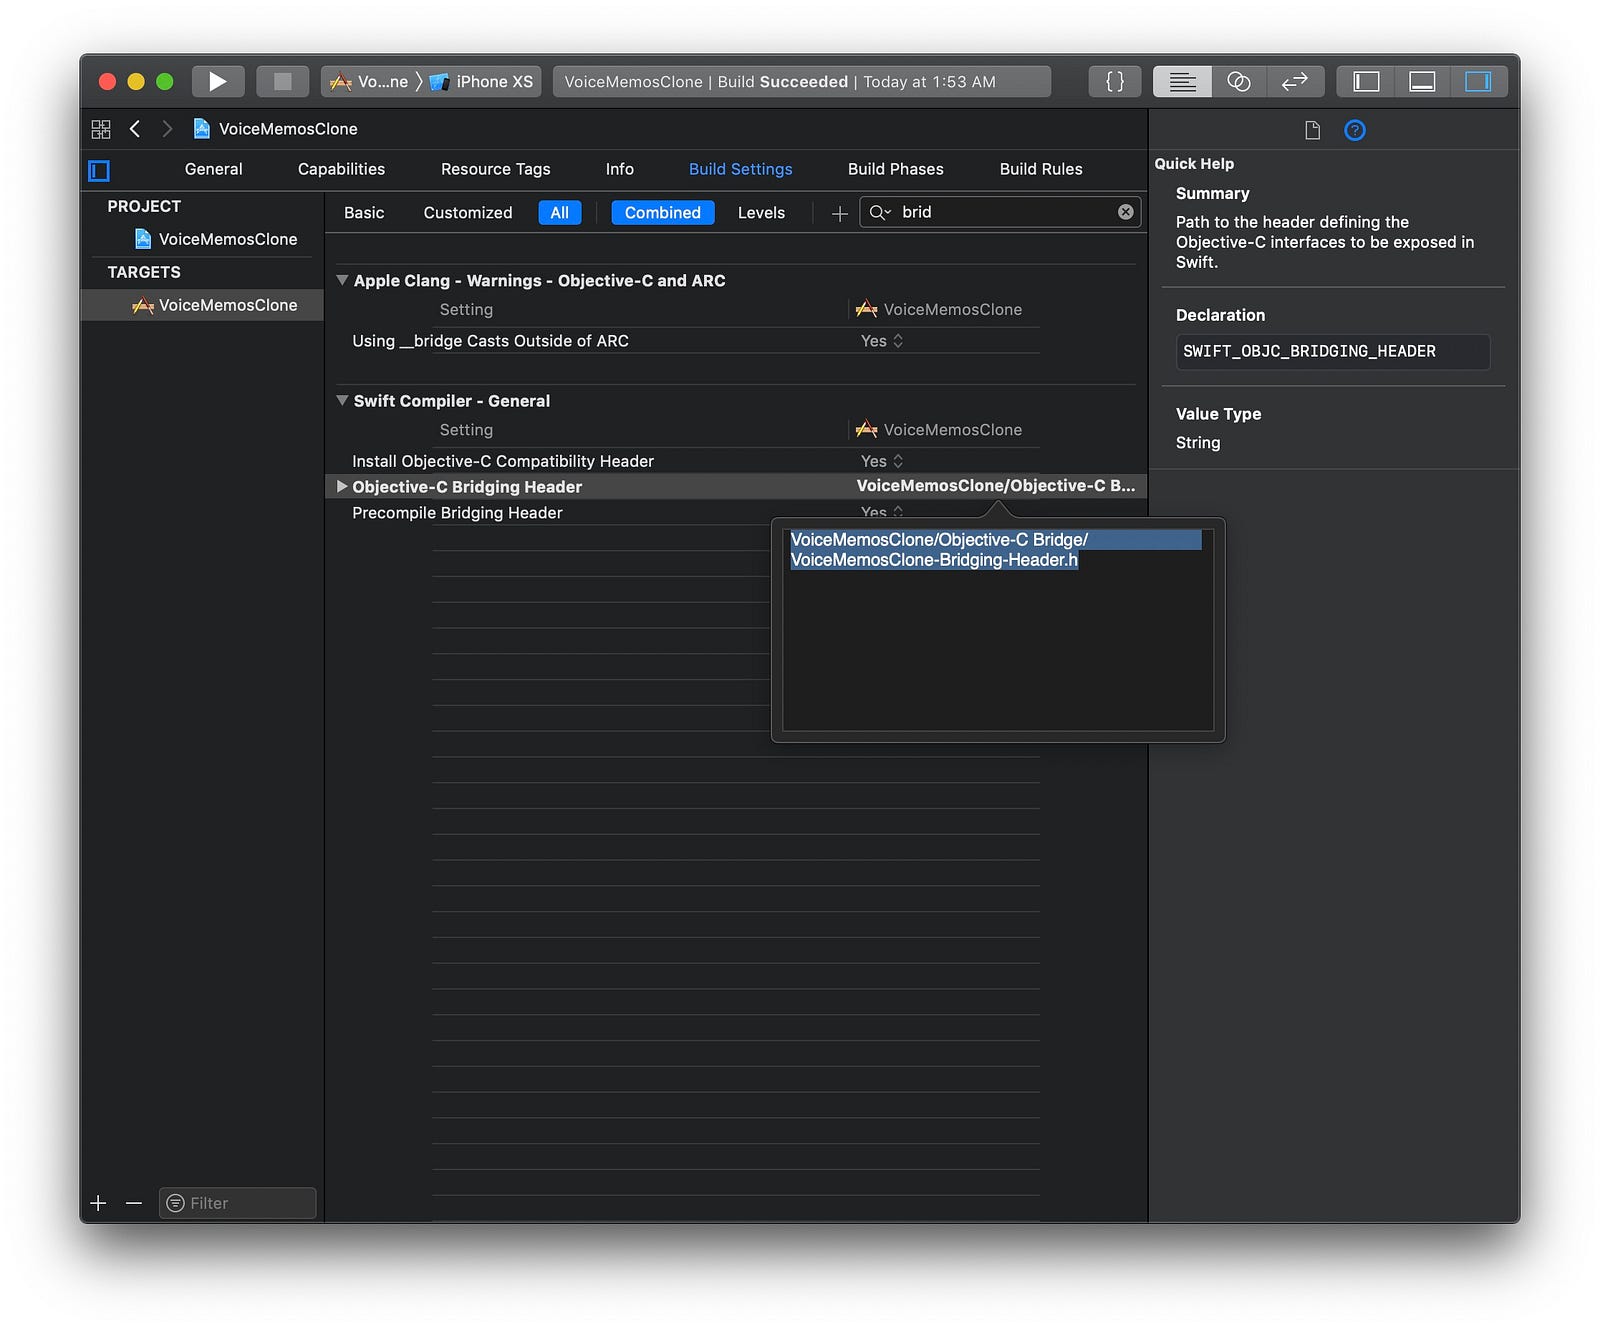Click VoiceMemosClone in the jump bar
This screenshot has height=1329, width=1600.
click(275, 129)
